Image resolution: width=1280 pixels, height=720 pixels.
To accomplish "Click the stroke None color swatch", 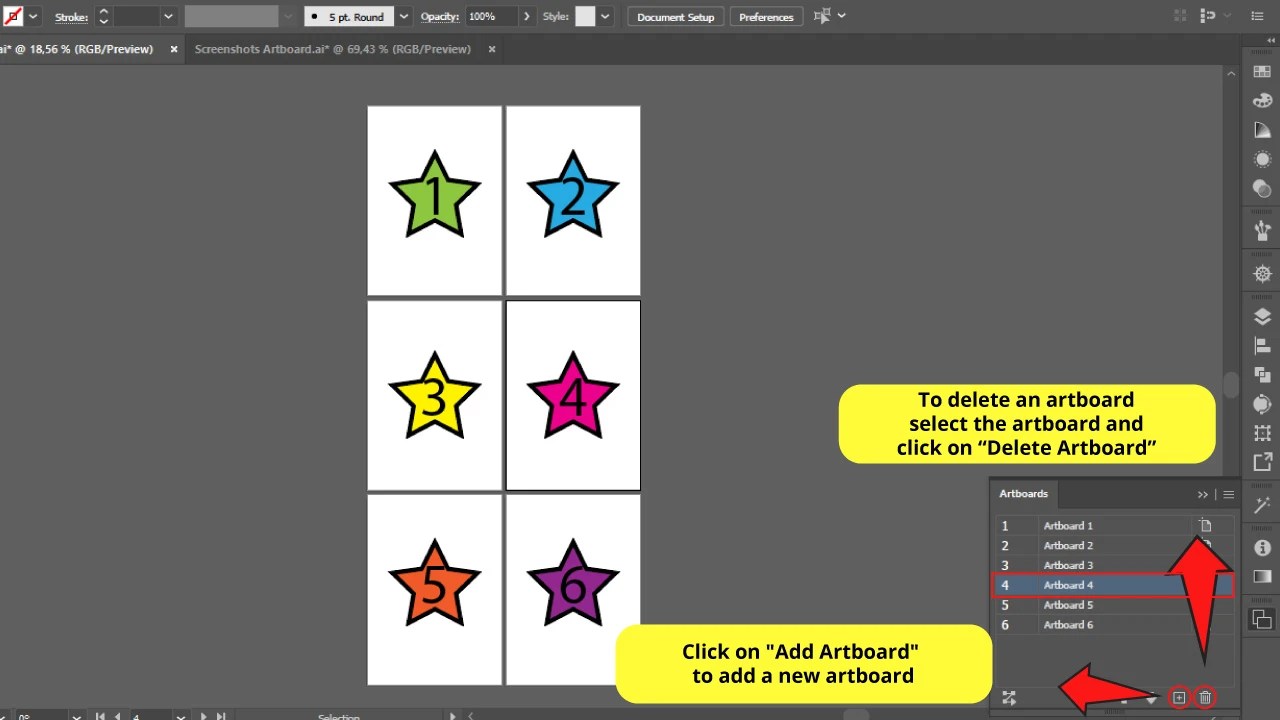I will (13, 16).
